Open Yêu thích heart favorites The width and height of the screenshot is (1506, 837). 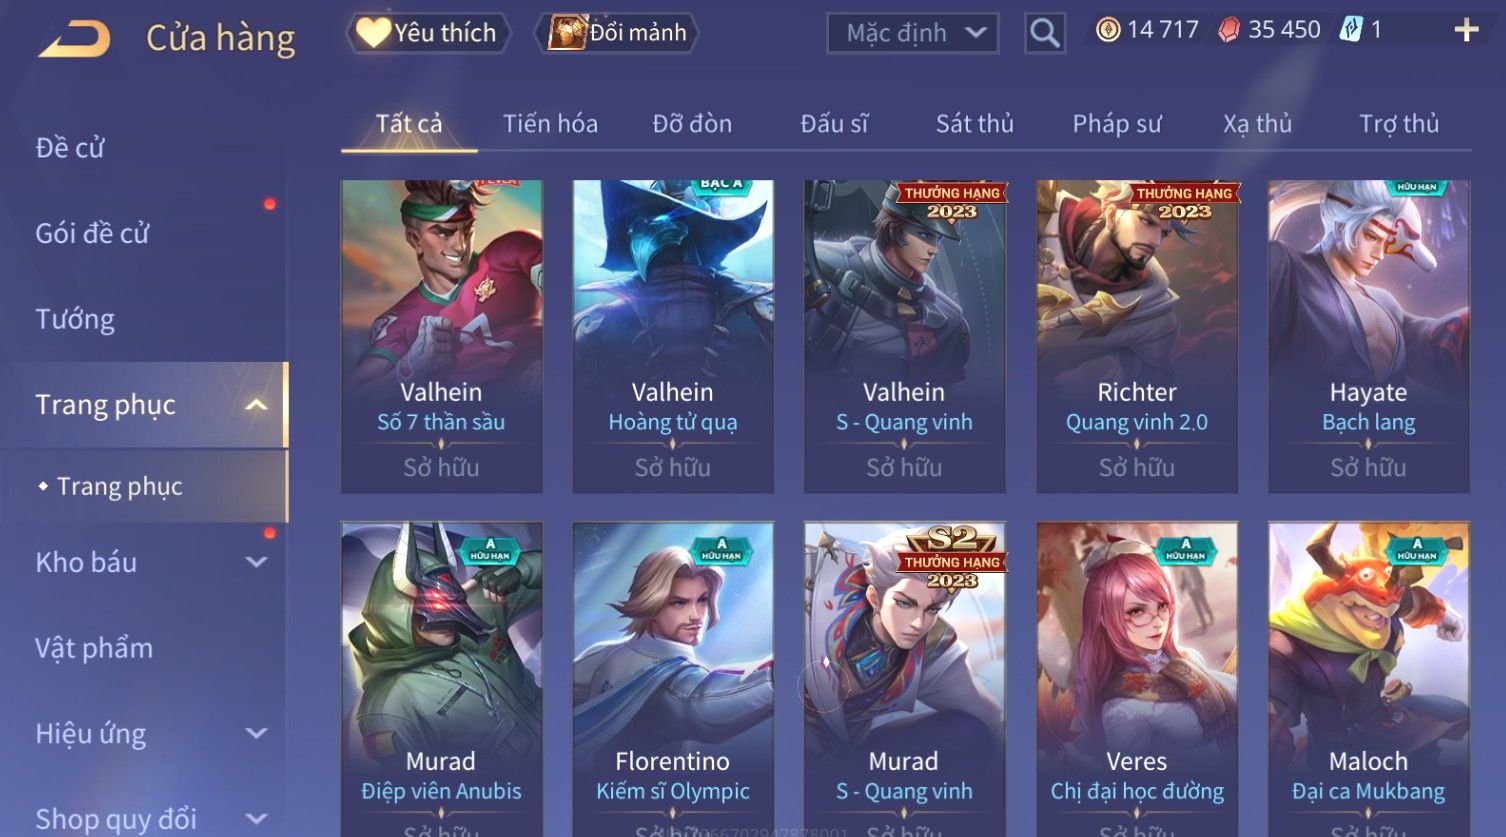(x=428, y=33)
